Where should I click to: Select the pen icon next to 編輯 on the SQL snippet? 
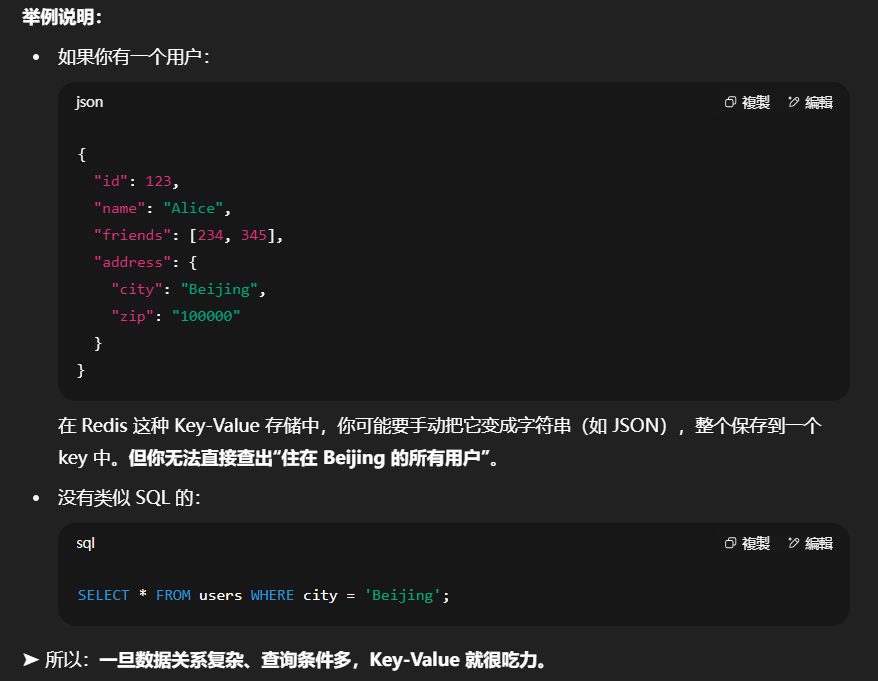click(794, 543)
